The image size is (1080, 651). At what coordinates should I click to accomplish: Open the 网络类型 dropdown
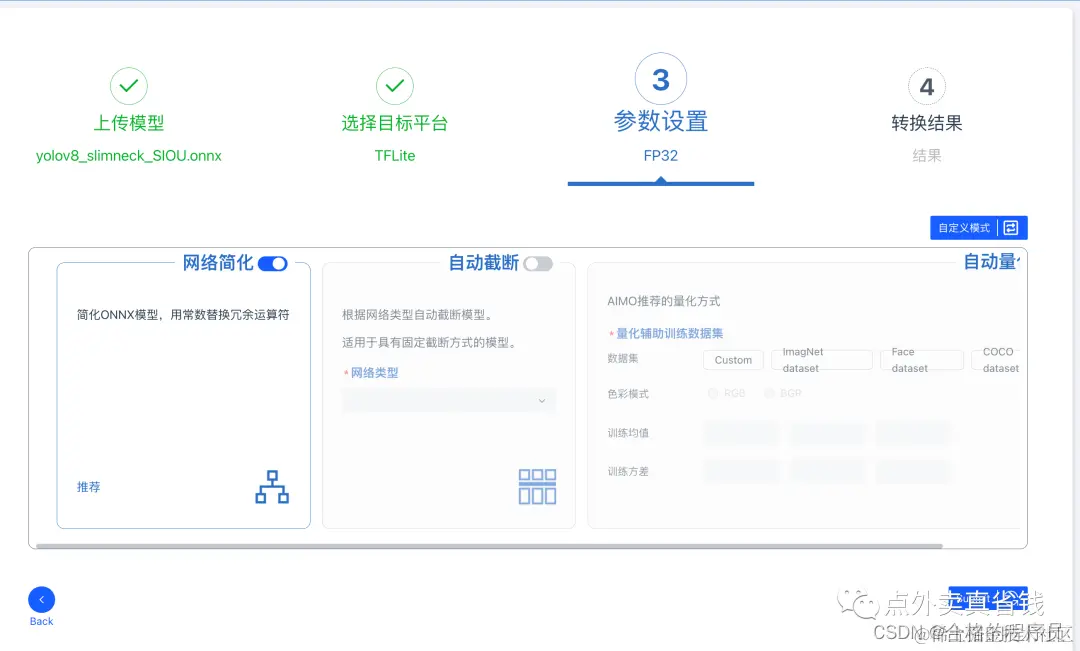click(448, 400)
